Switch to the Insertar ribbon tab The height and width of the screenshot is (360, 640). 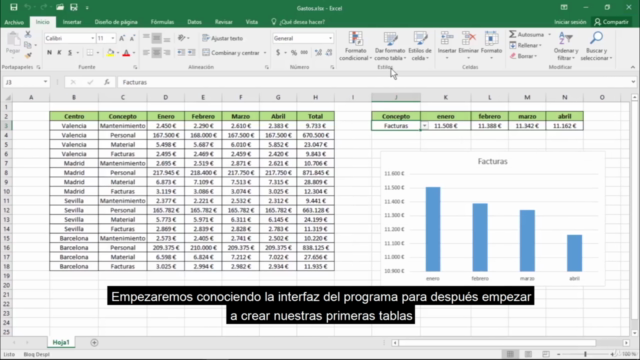tap(72, 22)
